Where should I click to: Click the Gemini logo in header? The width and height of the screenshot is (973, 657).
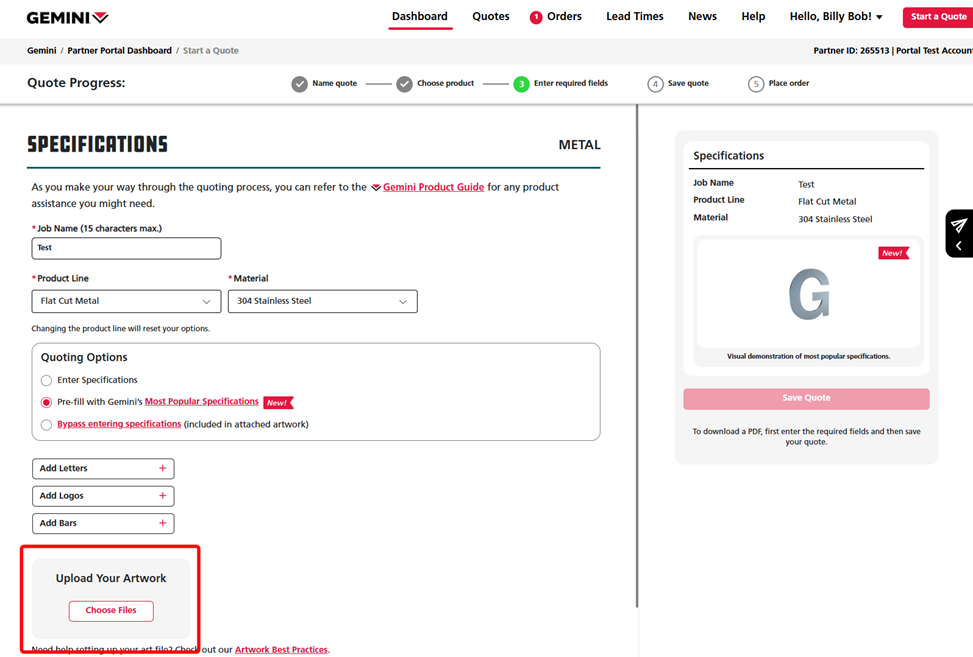coord(67,17)
